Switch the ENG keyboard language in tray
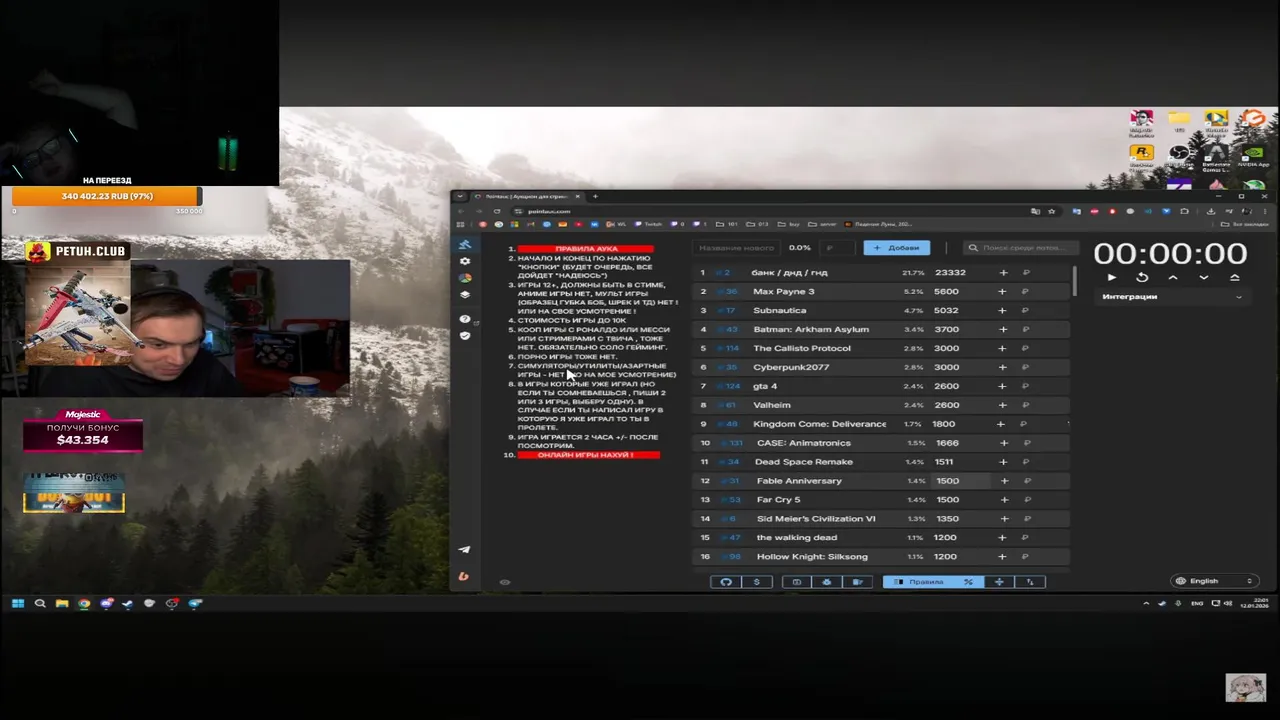 (1196, 604)
